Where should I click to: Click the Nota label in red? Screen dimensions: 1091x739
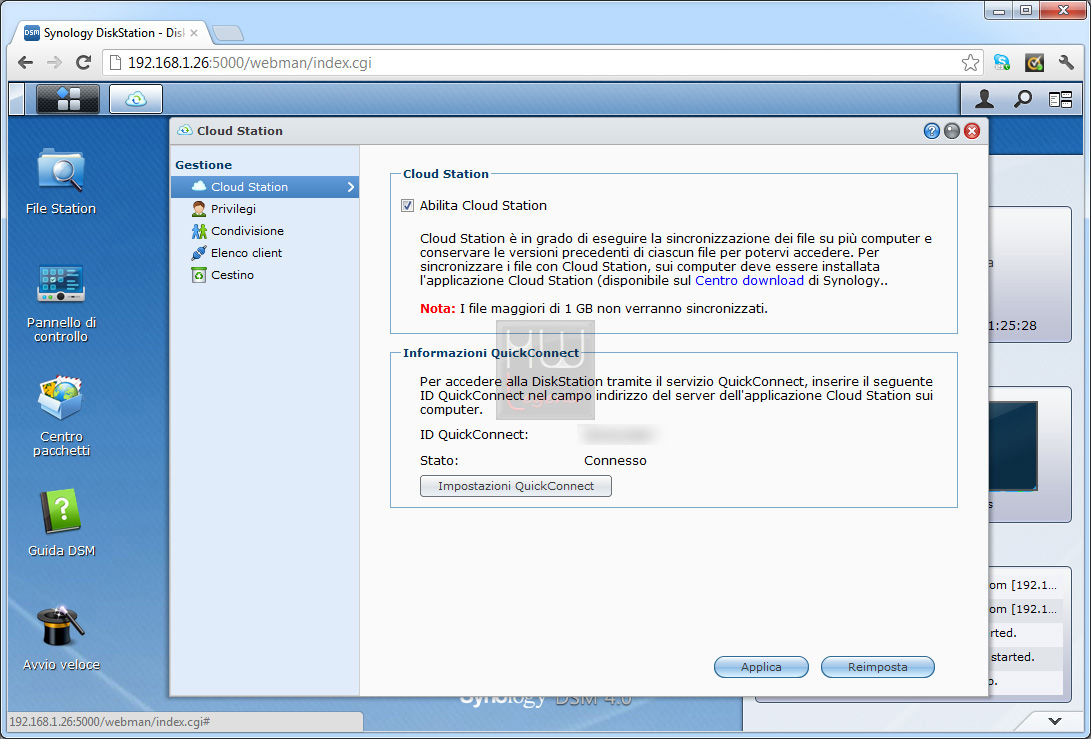[437, 308]
